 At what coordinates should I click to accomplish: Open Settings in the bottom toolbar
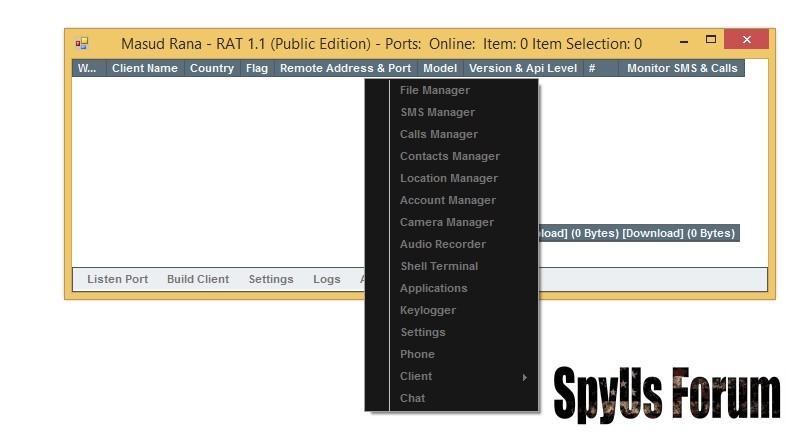tap(271, 280)
